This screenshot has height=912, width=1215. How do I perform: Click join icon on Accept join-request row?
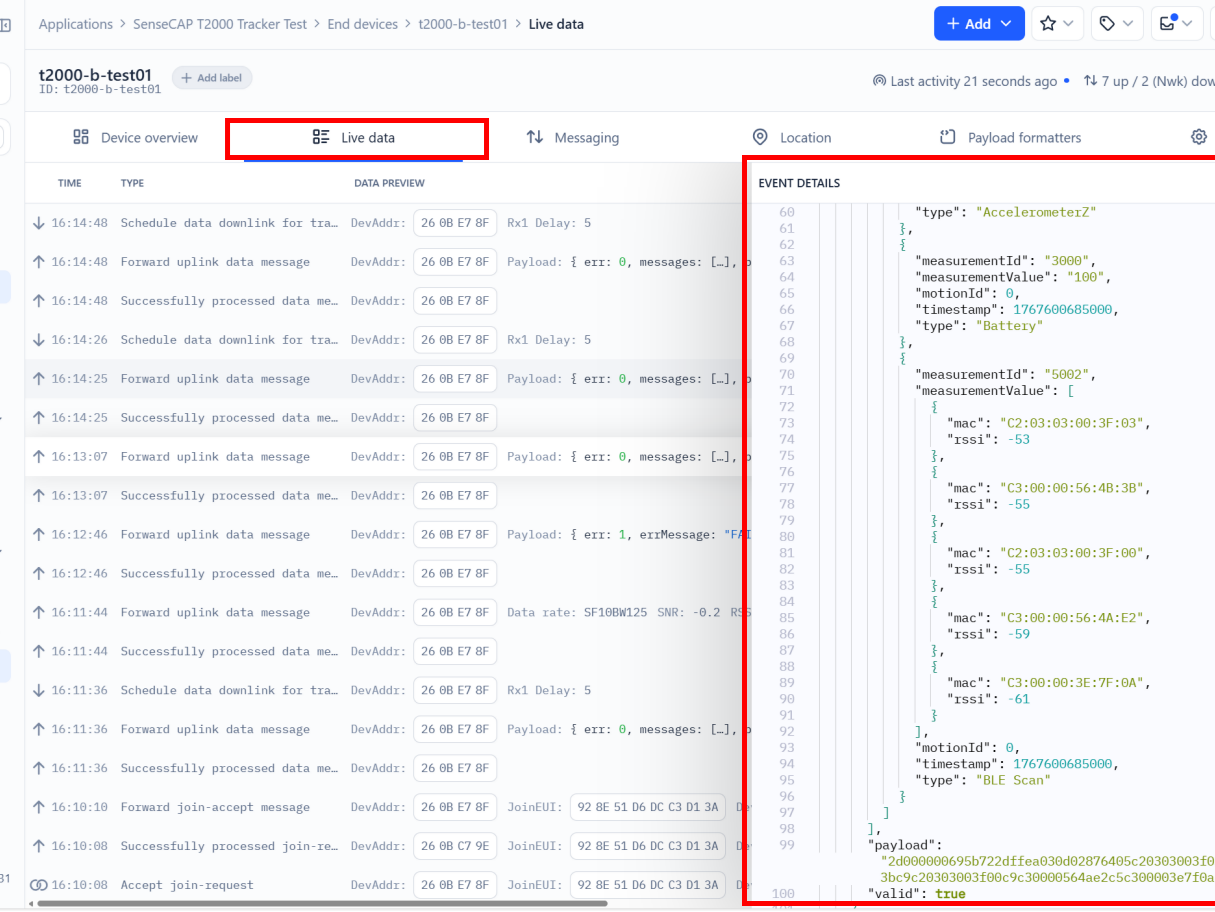click(x=39, y=885)
